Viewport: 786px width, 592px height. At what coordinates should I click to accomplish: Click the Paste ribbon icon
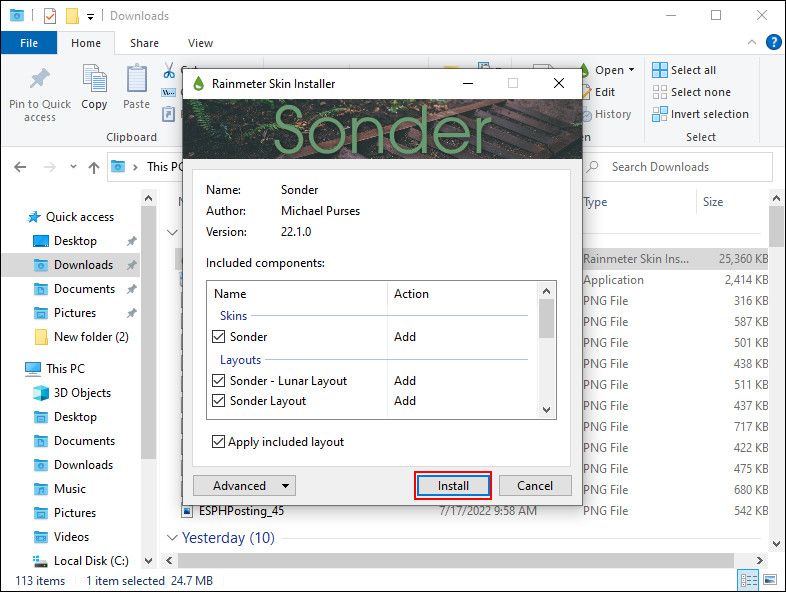(136, 78)
